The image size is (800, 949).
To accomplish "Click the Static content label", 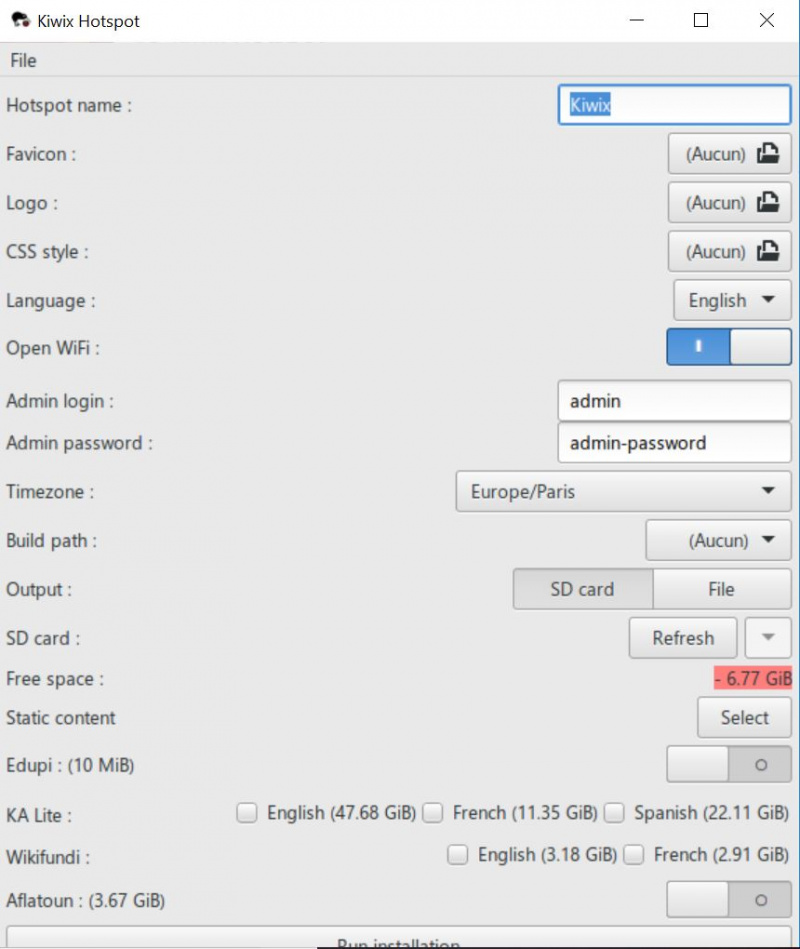I will pyautogui.click(x=61, y=718).
